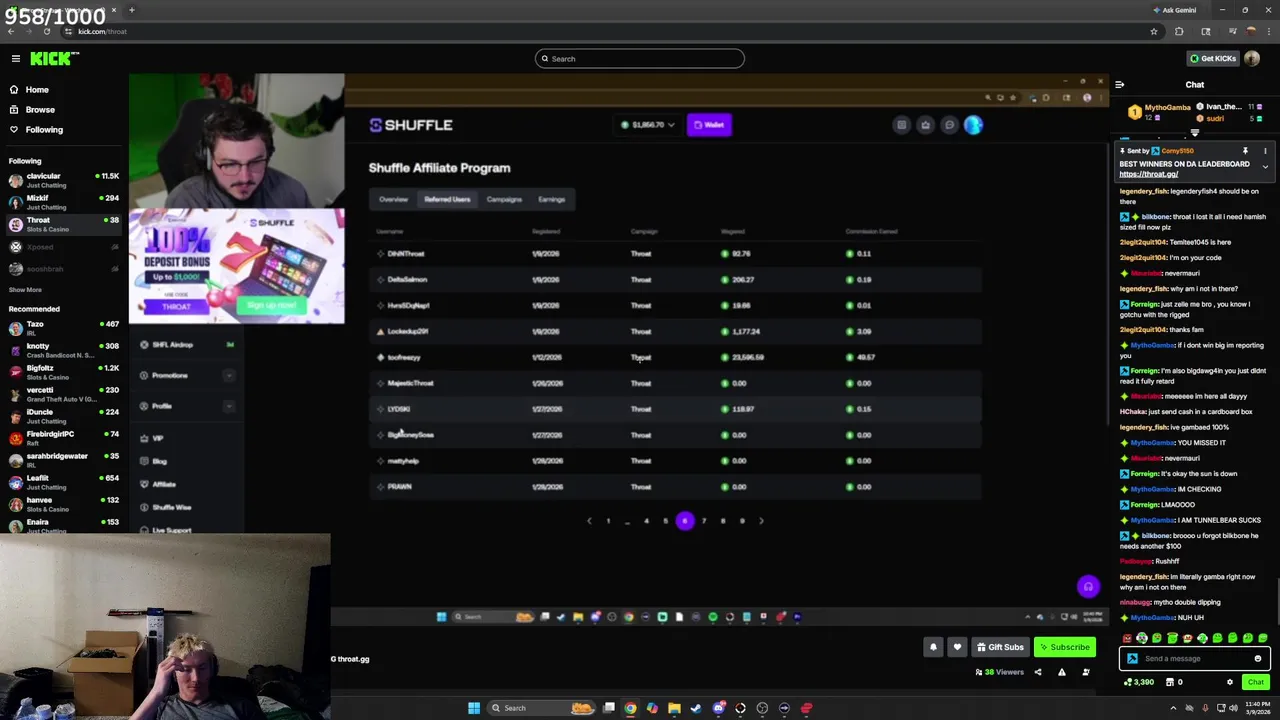
Task: Open clavicular's channel in Following list
Action: [x=62, y=180]
